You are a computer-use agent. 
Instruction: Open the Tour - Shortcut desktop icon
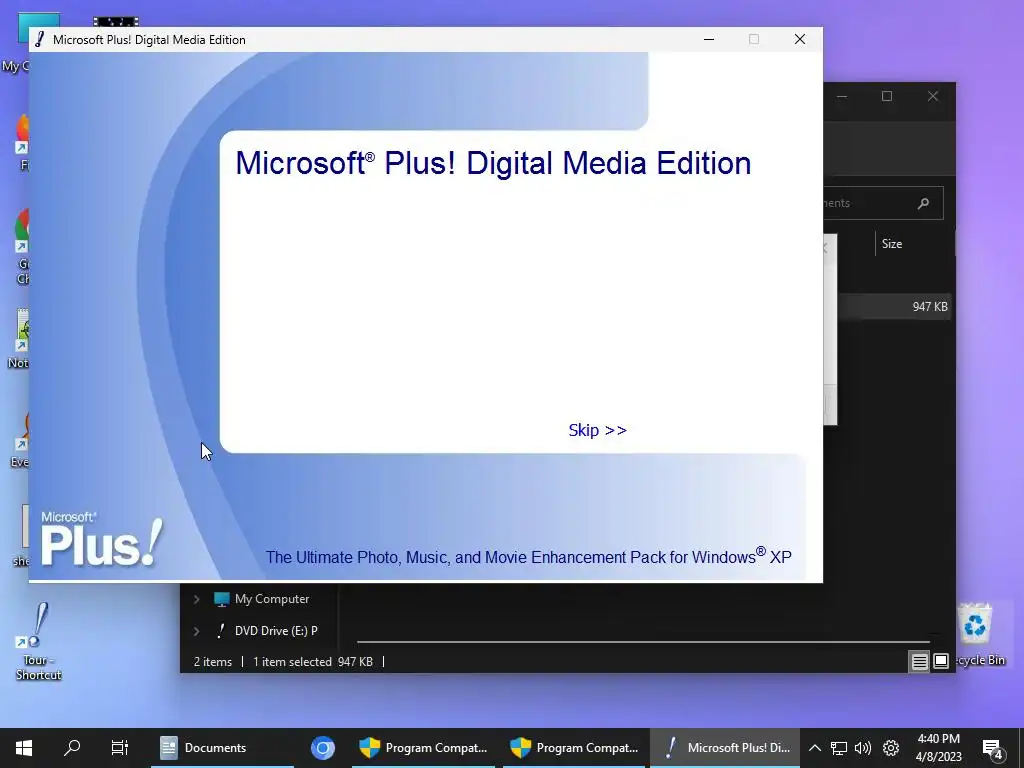(x=38, y=641)
